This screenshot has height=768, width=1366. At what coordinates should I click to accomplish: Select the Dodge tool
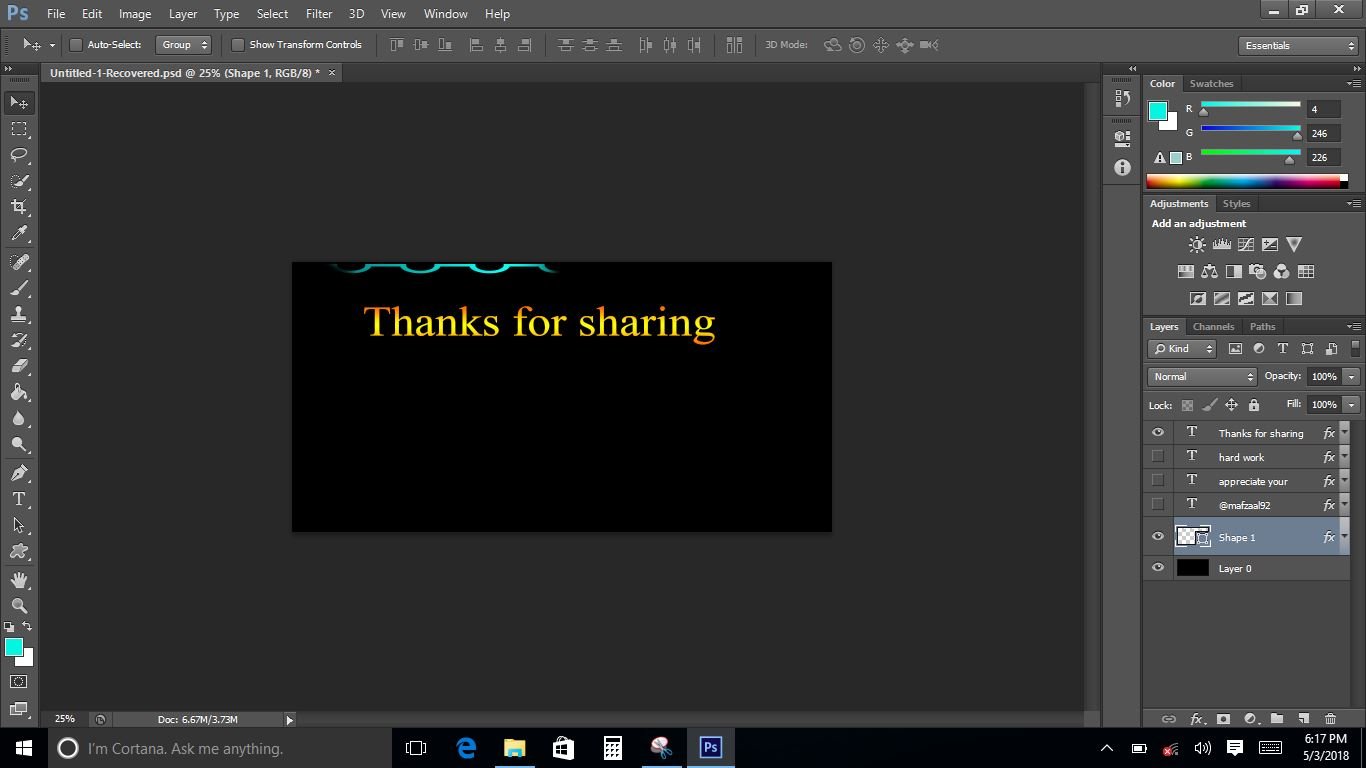click(19, 444)
